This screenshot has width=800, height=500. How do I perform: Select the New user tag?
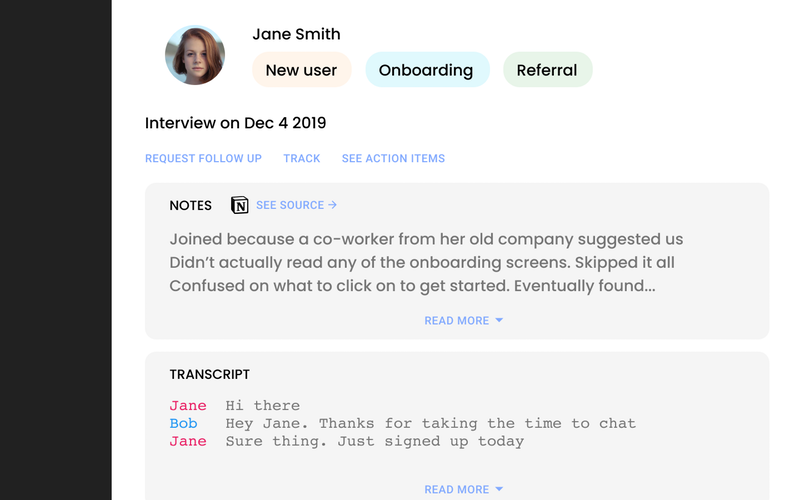[x=302, y=70]
